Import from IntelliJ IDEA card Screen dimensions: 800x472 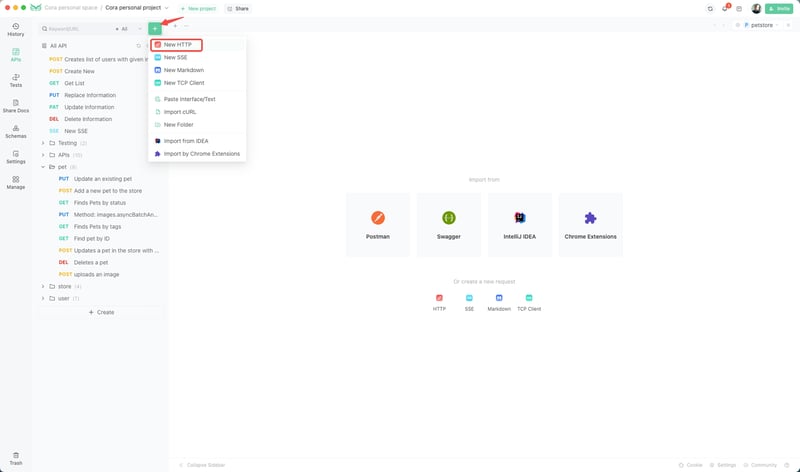click(x=520, y=225)
